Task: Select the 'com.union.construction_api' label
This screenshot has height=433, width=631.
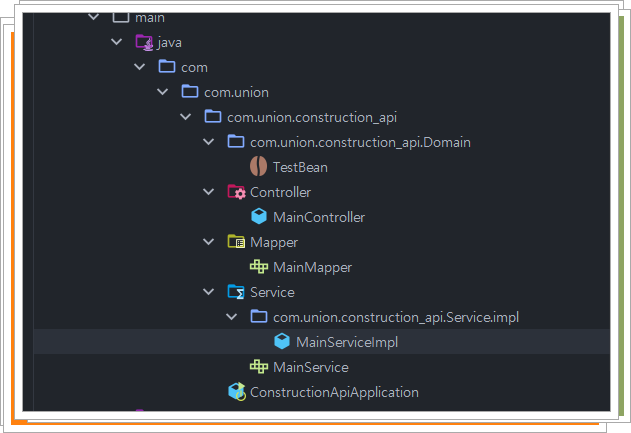Action: coord(312,118)
